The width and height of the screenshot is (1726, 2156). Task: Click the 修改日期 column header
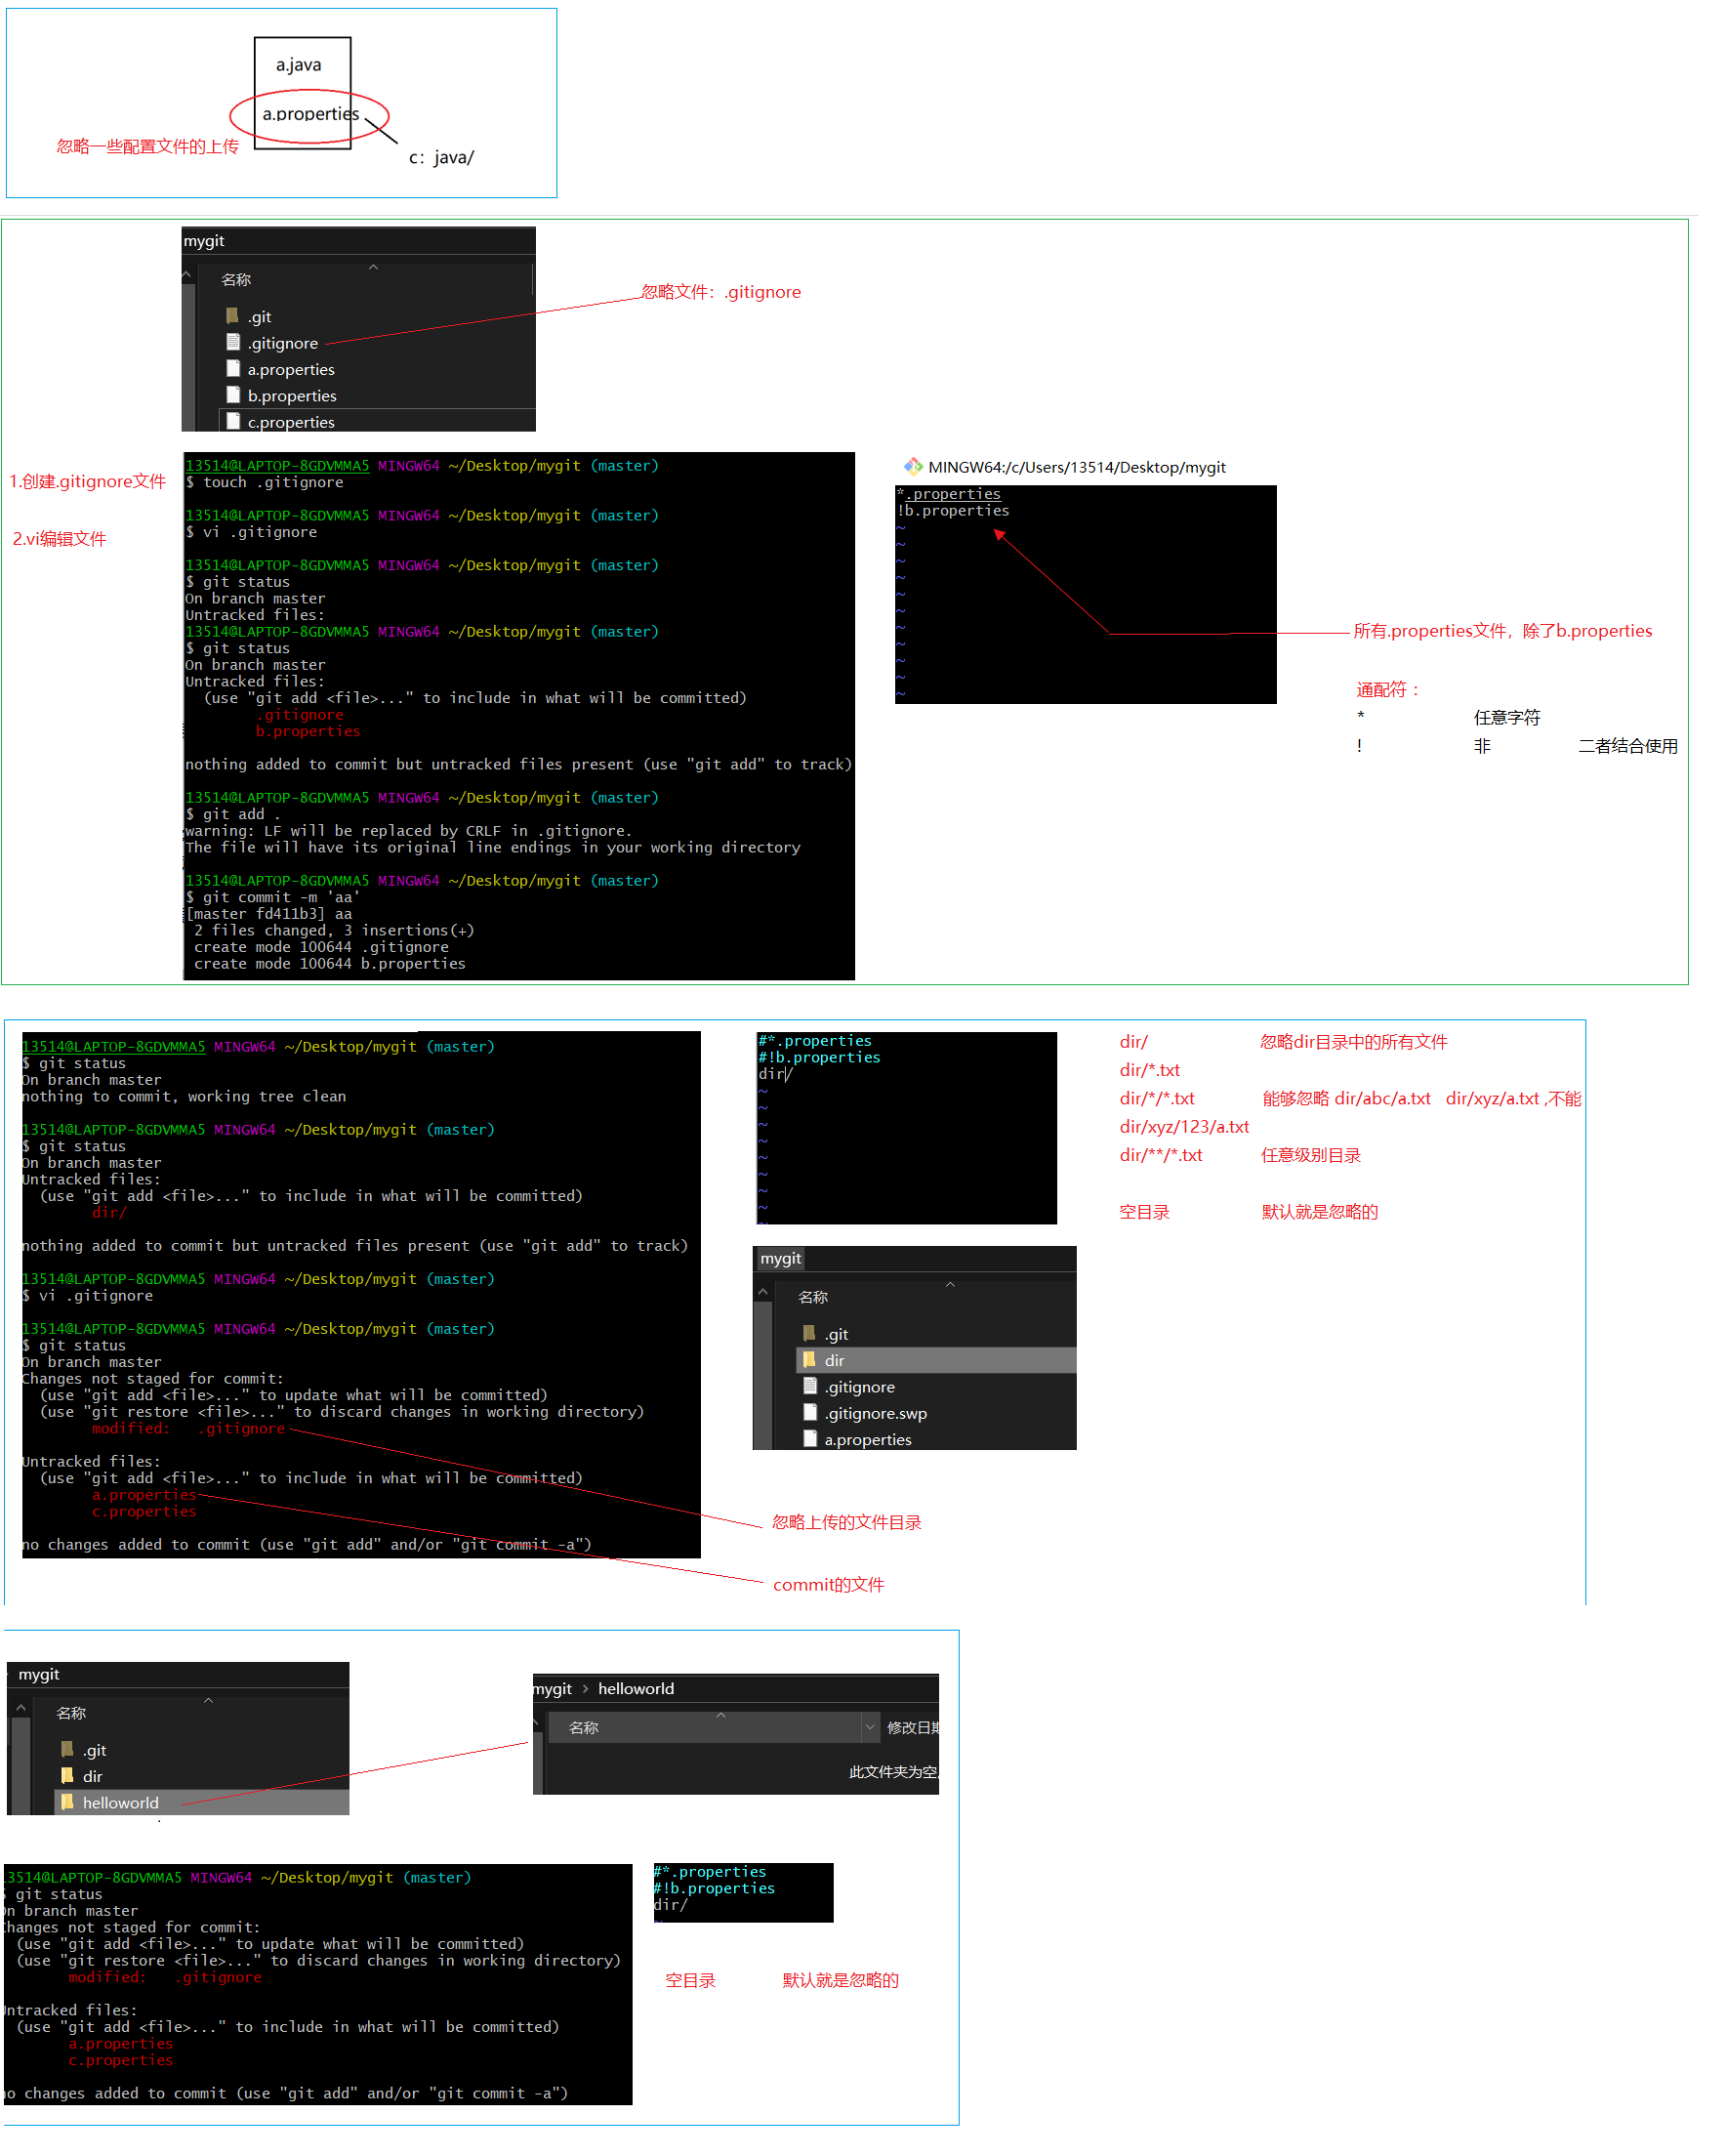(x=911, y=1727)
